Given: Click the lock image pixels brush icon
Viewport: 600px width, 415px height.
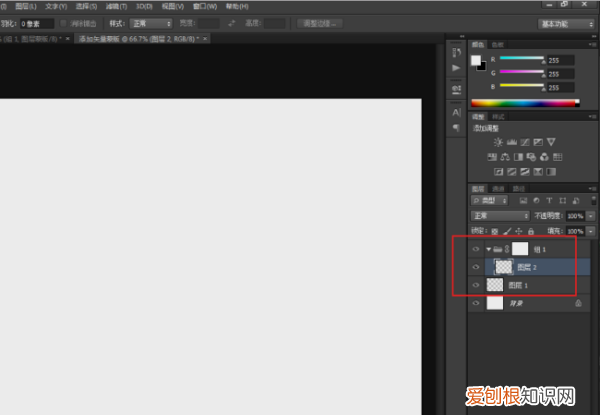Looking at the screenshot, I should (506, 230).
